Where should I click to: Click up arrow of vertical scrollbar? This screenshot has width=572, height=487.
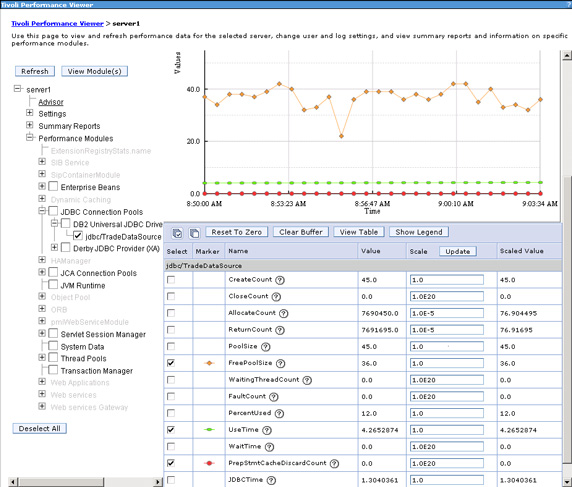tap(567, 55)
